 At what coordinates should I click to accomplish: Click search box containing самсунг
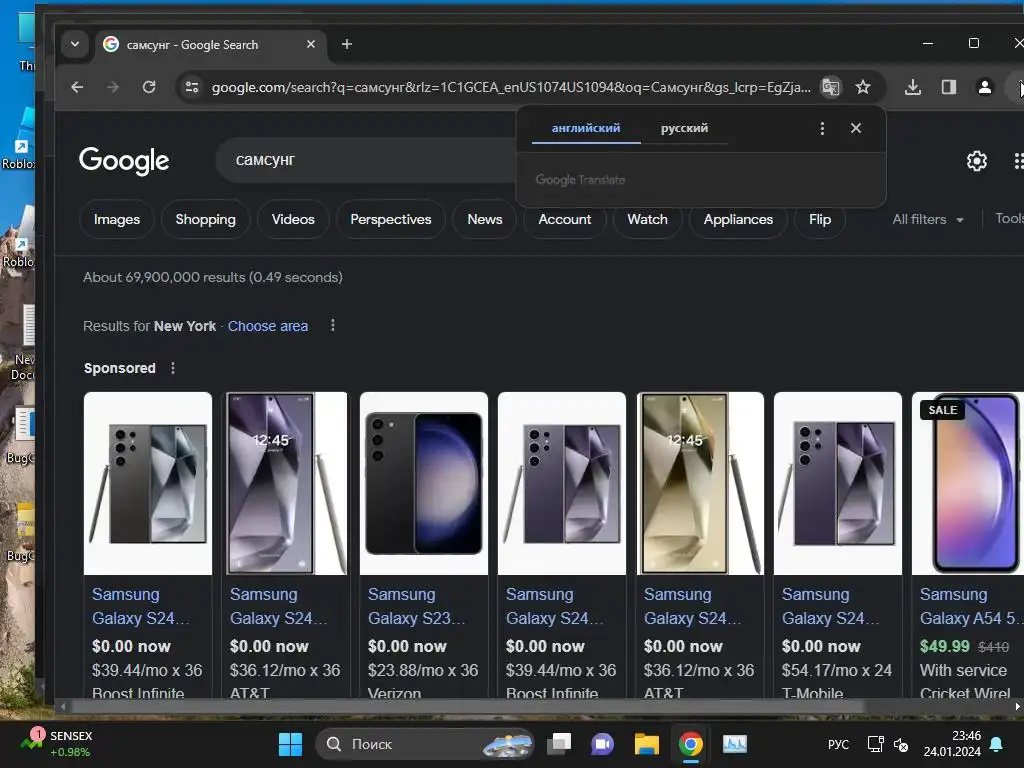pyautogui.click(x=366, y=160)
